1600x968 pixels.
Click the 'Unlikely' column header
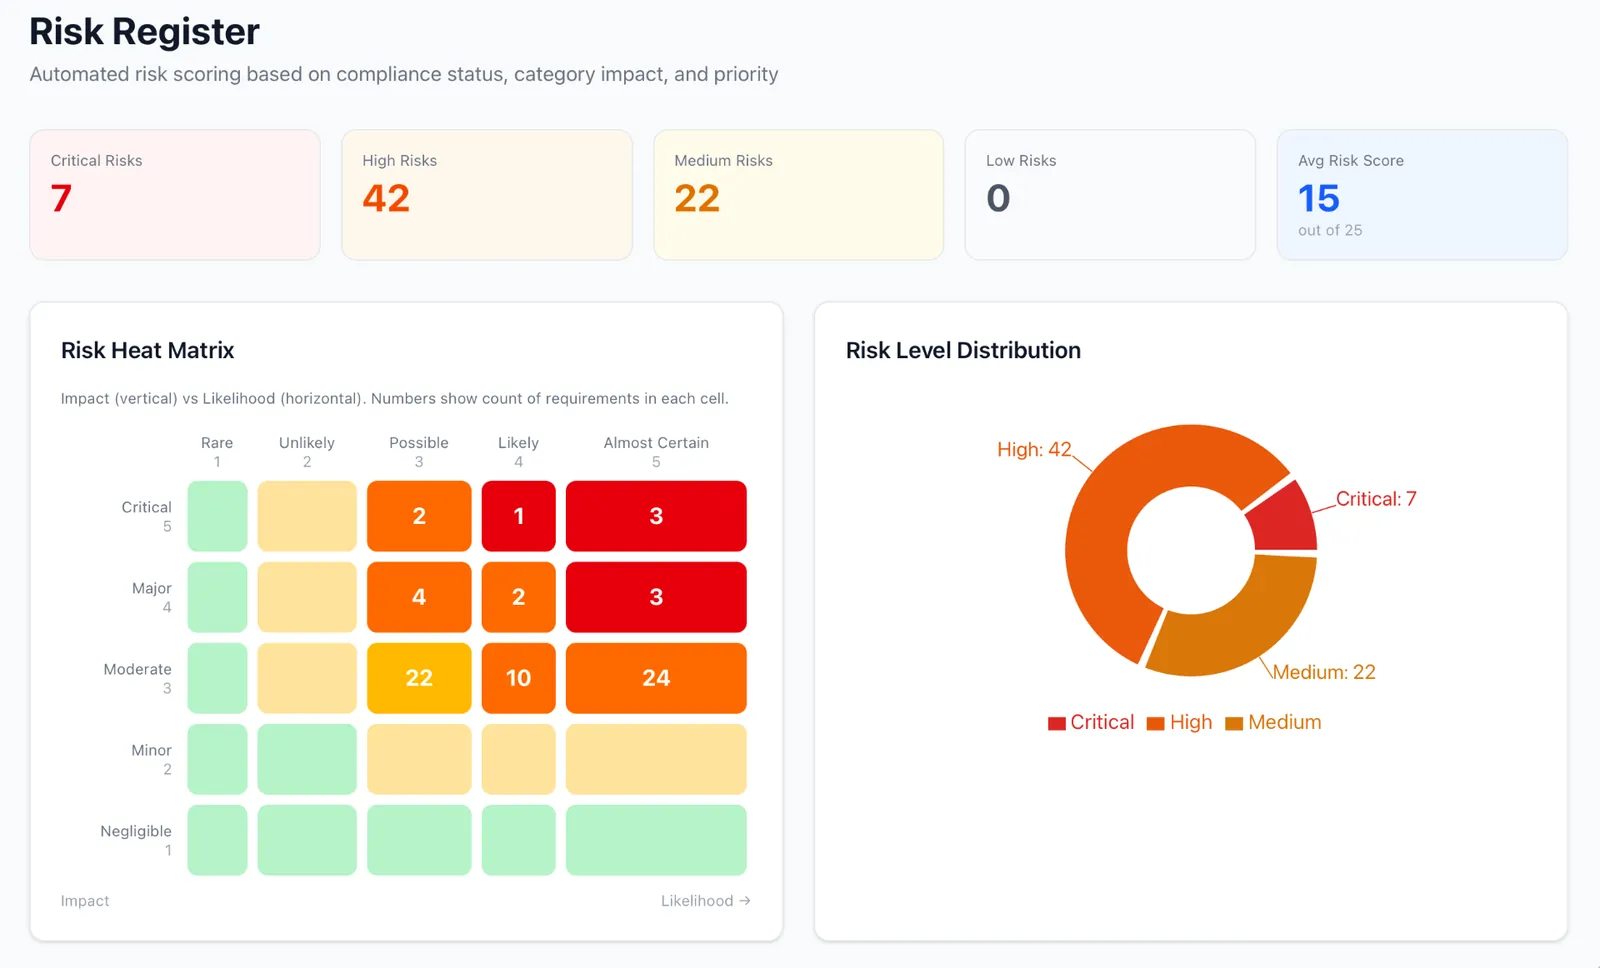point(307,443)
